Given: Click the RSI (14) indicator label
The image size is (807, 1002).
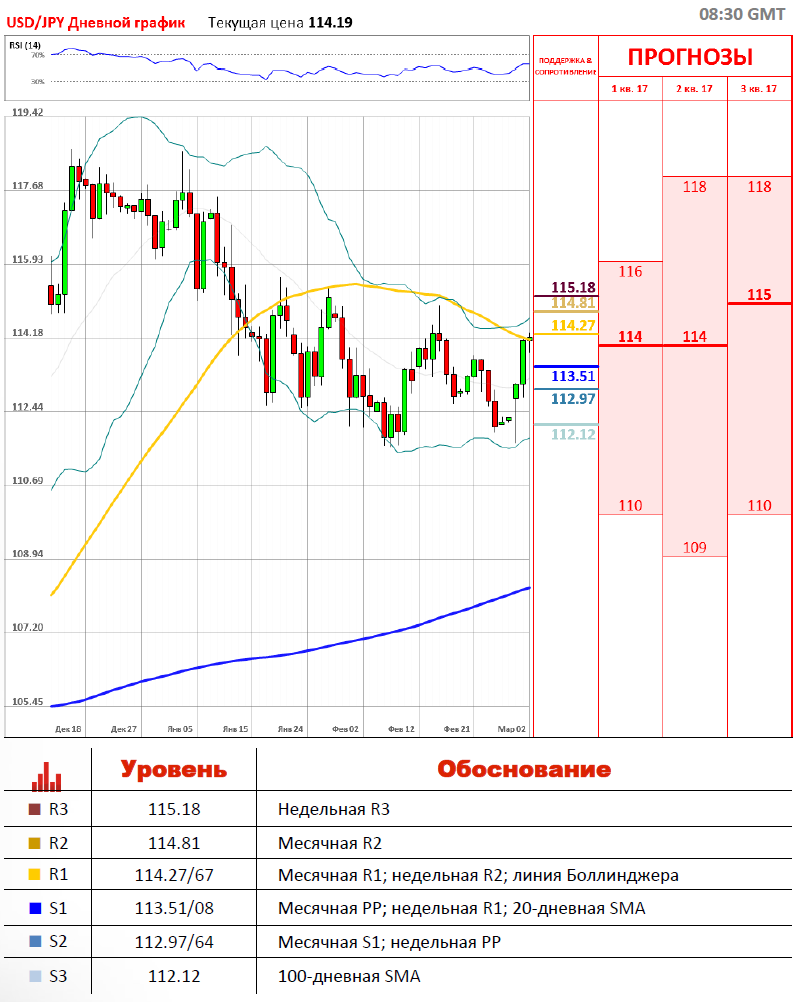Looking at the screenshot, I should [x=25, y=45].
